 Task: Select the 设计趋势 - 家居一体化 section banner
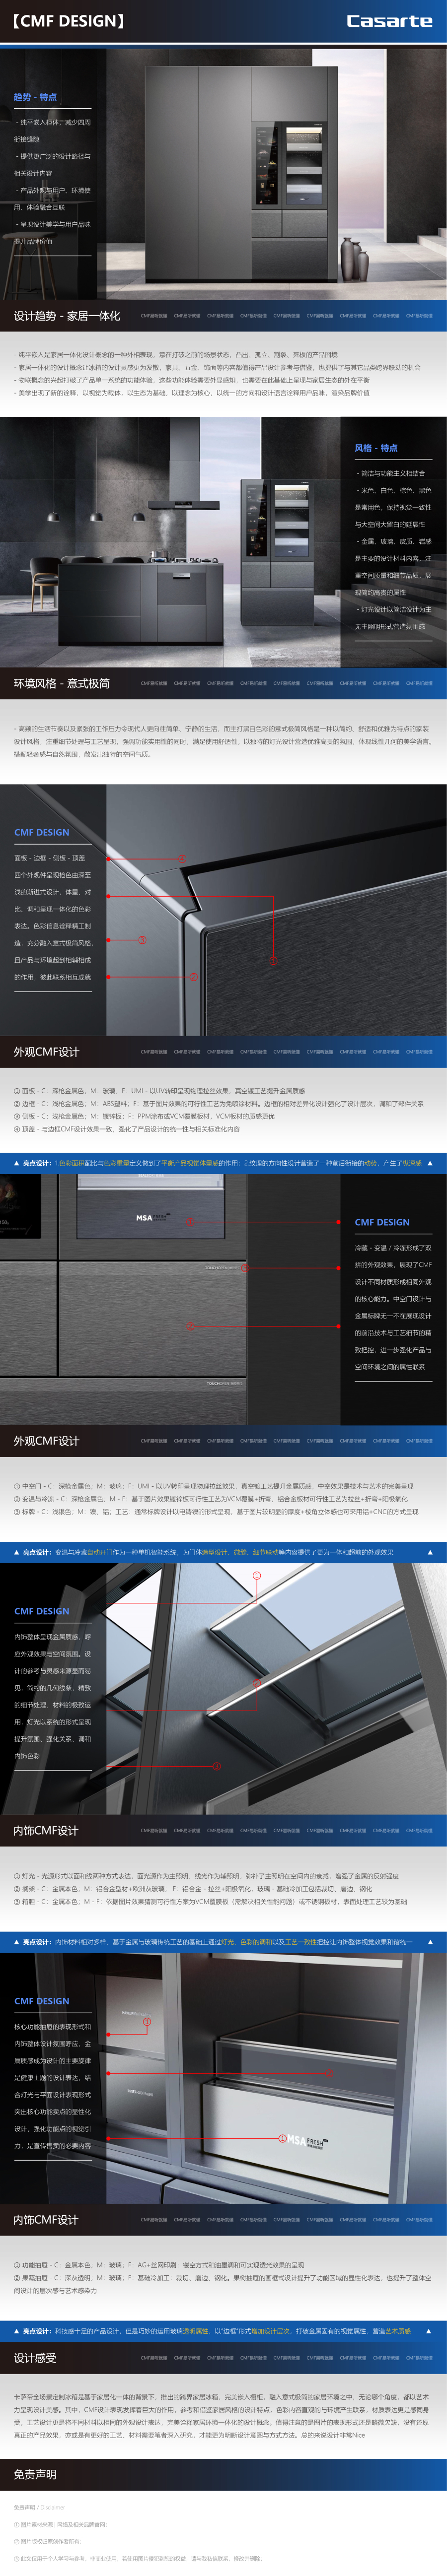tap(67, 316)
